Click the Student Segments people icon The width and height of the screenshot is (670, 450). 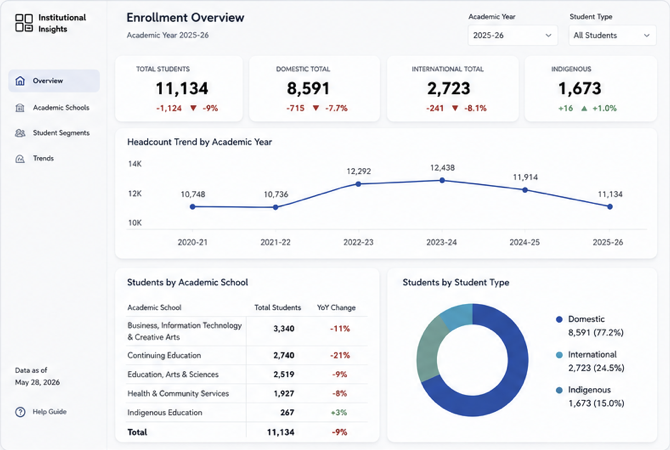[x=20, y=133]
